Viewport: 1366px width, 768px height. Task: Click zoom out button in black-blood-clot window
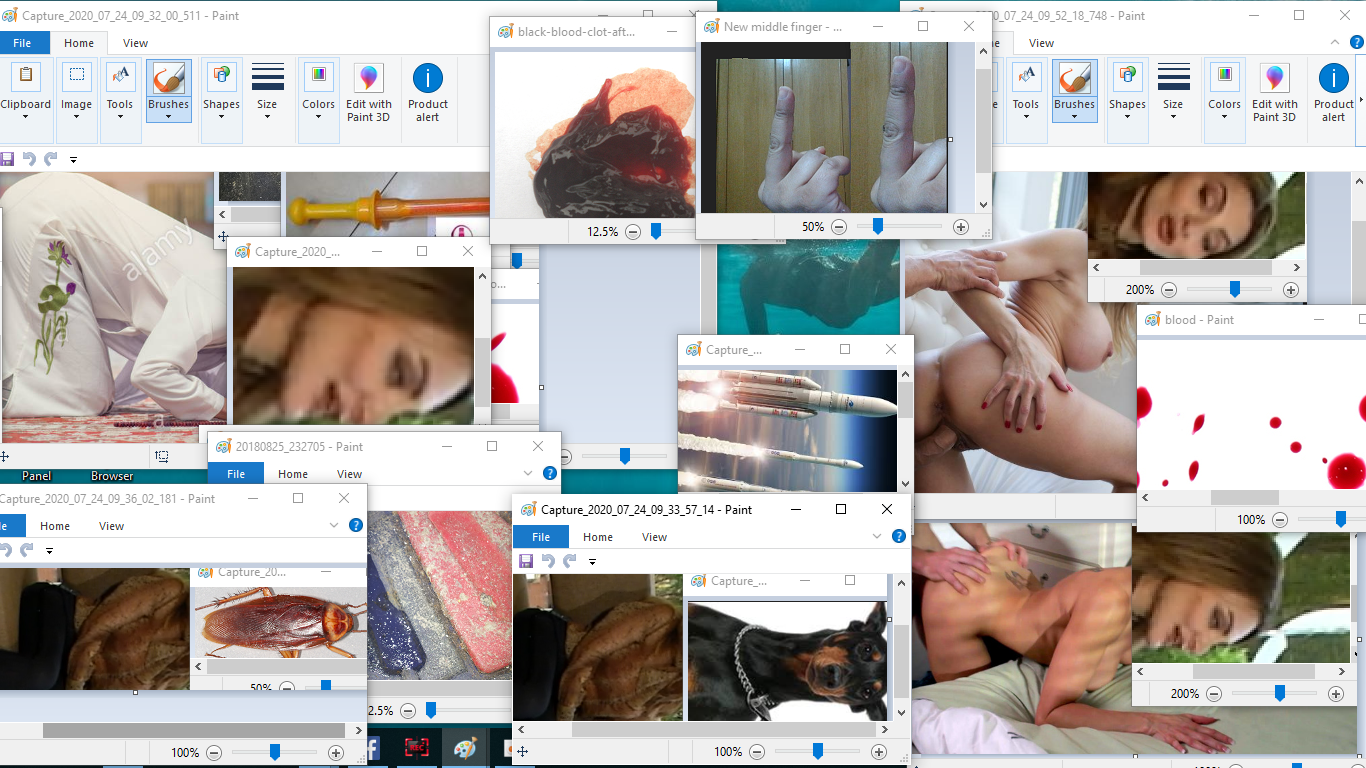(x=633, y=232)
